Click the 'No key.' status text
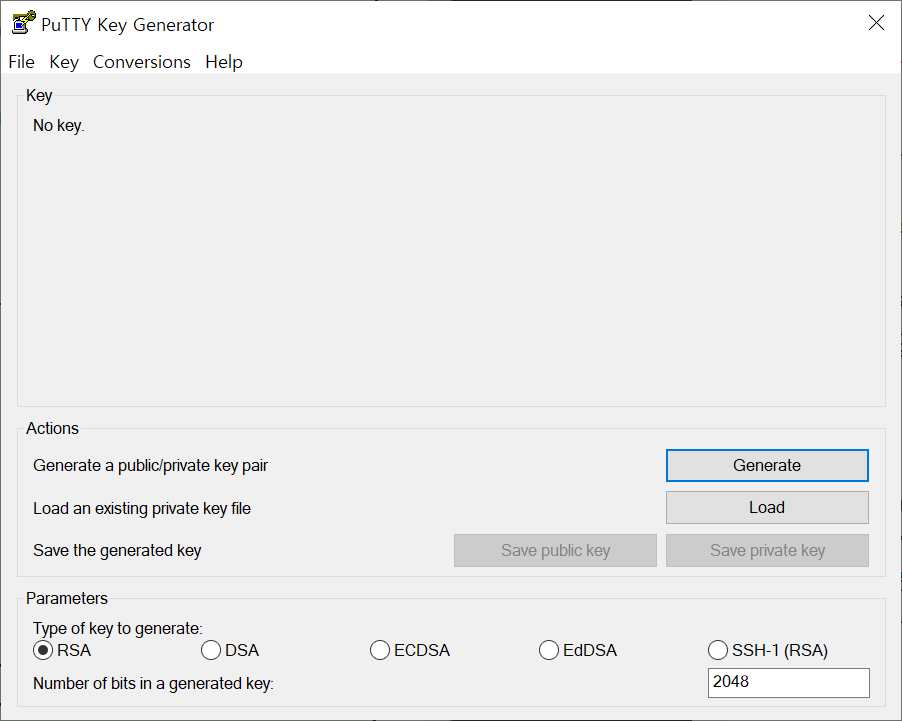 (59, 125)
